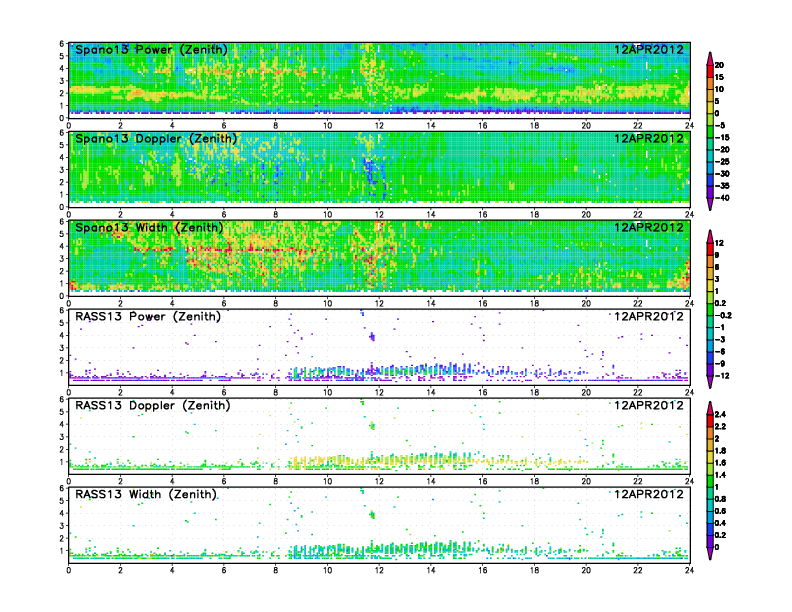
Task: Pick the pink top arrow of the middle colorbar
Action: pos(710,236)
